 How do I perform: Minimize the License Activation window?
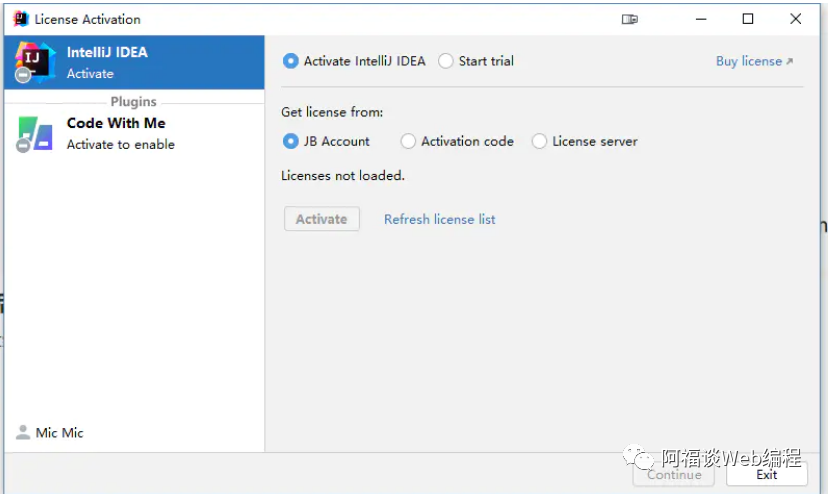point(701,19)
